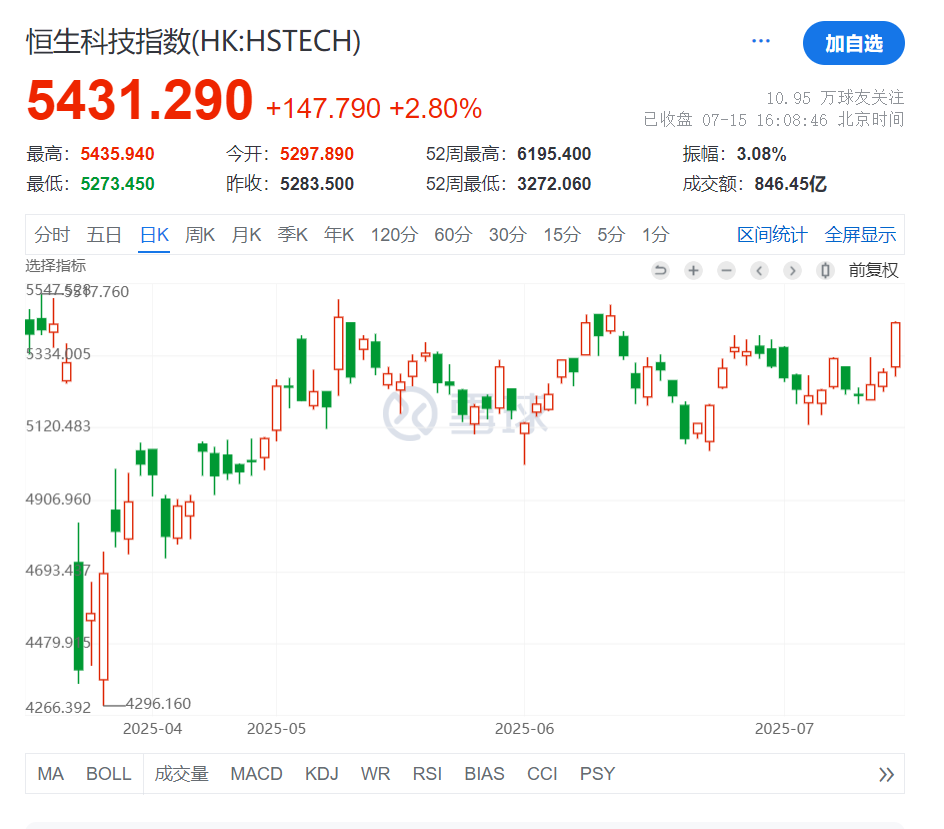Image resolution: width=944 pixels, height=829 pixels.
Task: Zoom in chart with plus icon
Action: coord(694,270)
